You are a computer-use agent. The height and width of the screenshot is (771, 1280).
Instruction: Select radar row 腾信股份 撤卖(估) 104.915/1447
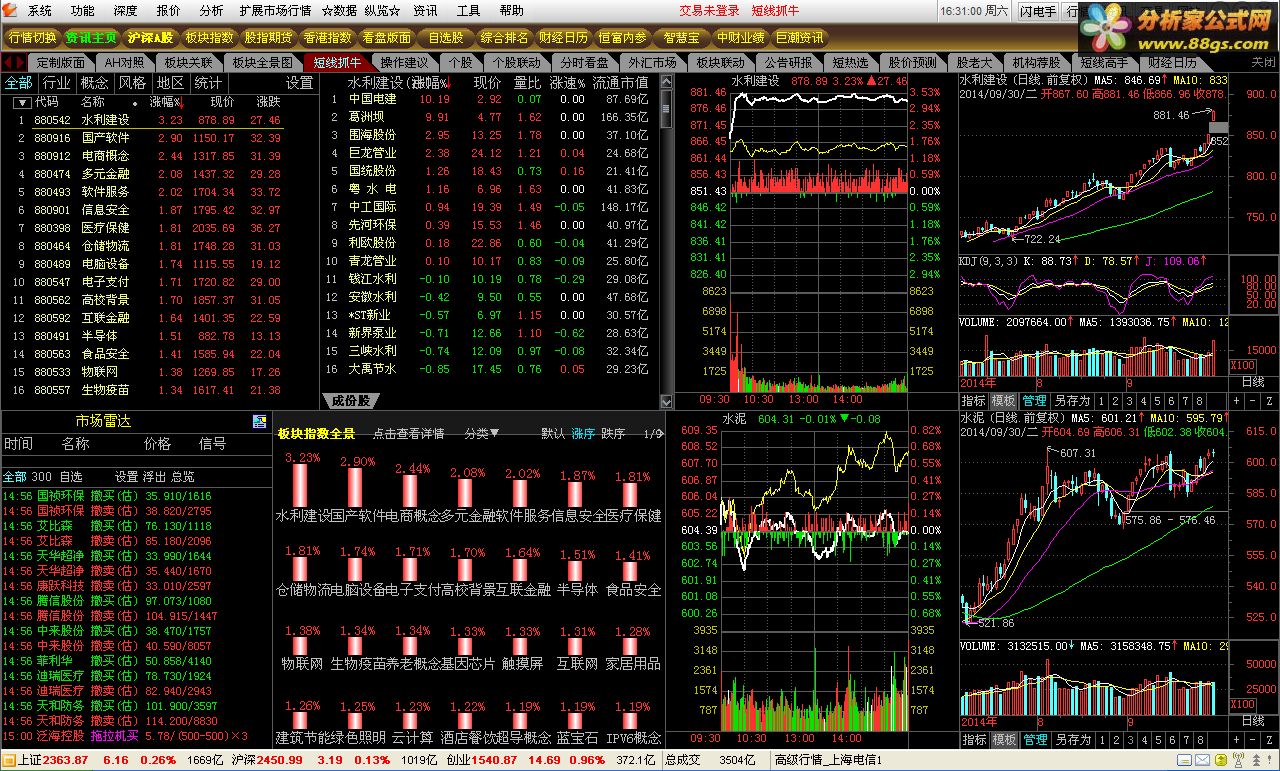[x=110, y=617]
